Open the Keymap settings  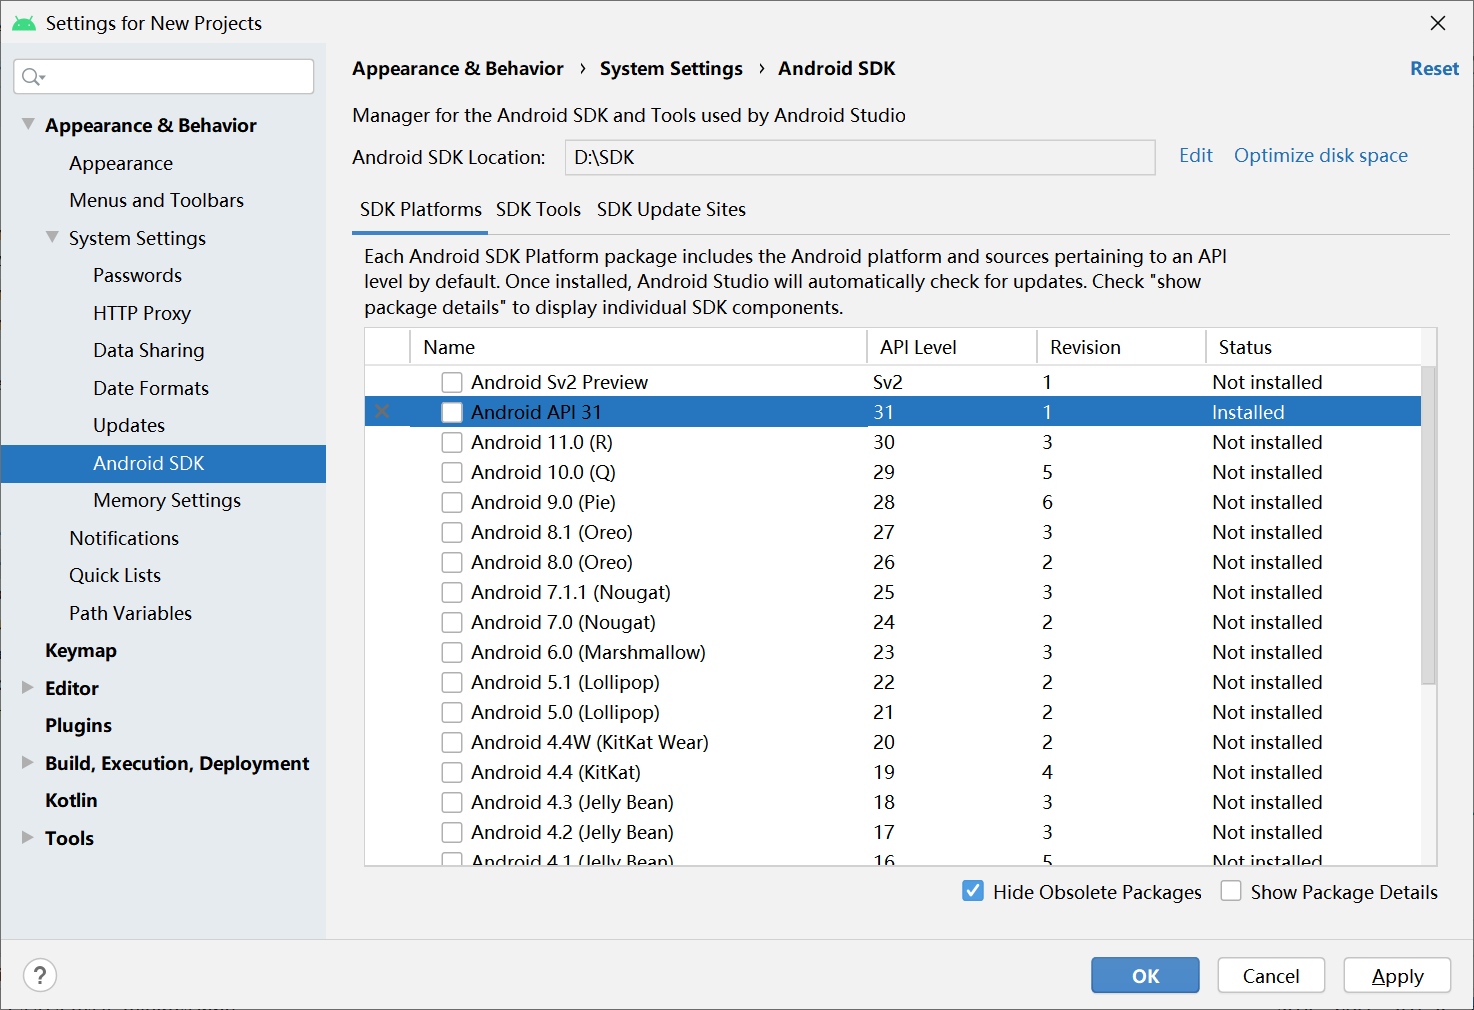[81, 650]
